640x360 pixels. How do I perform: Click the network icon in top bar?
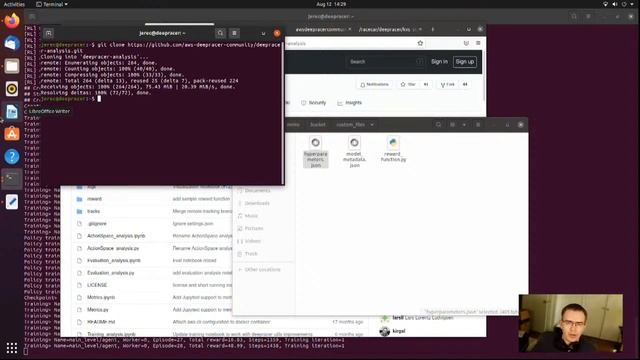(605, 4)
